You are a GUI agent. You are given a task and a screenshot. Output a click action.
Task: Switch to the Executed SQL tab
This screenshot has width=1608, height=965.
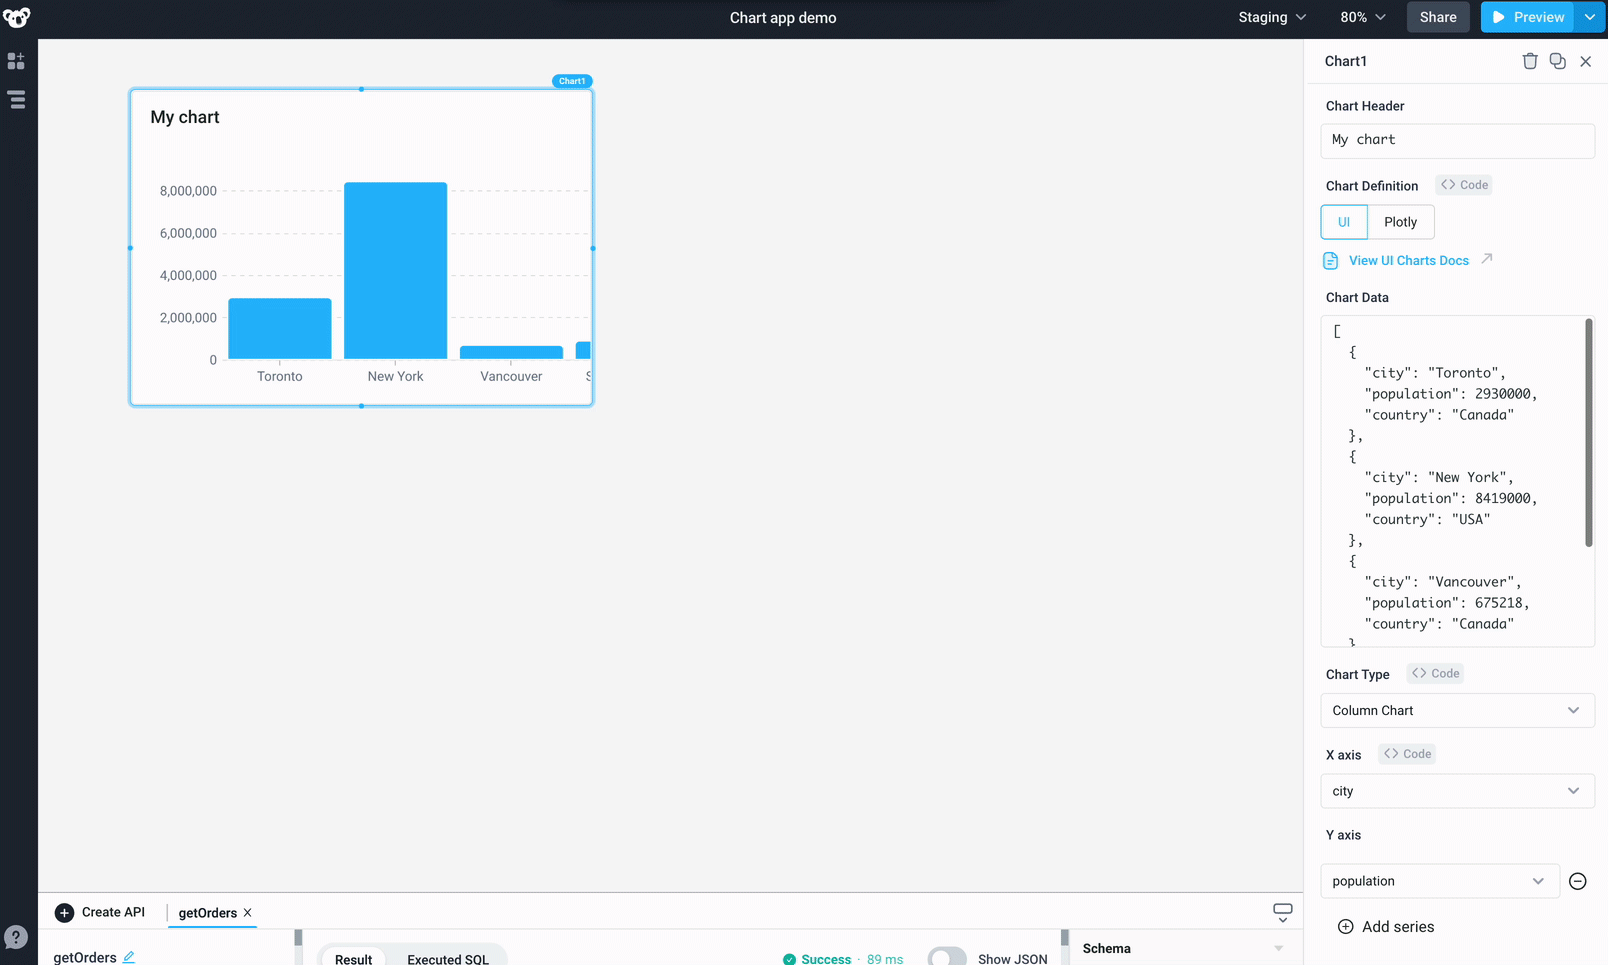click(x=449, y=957)
